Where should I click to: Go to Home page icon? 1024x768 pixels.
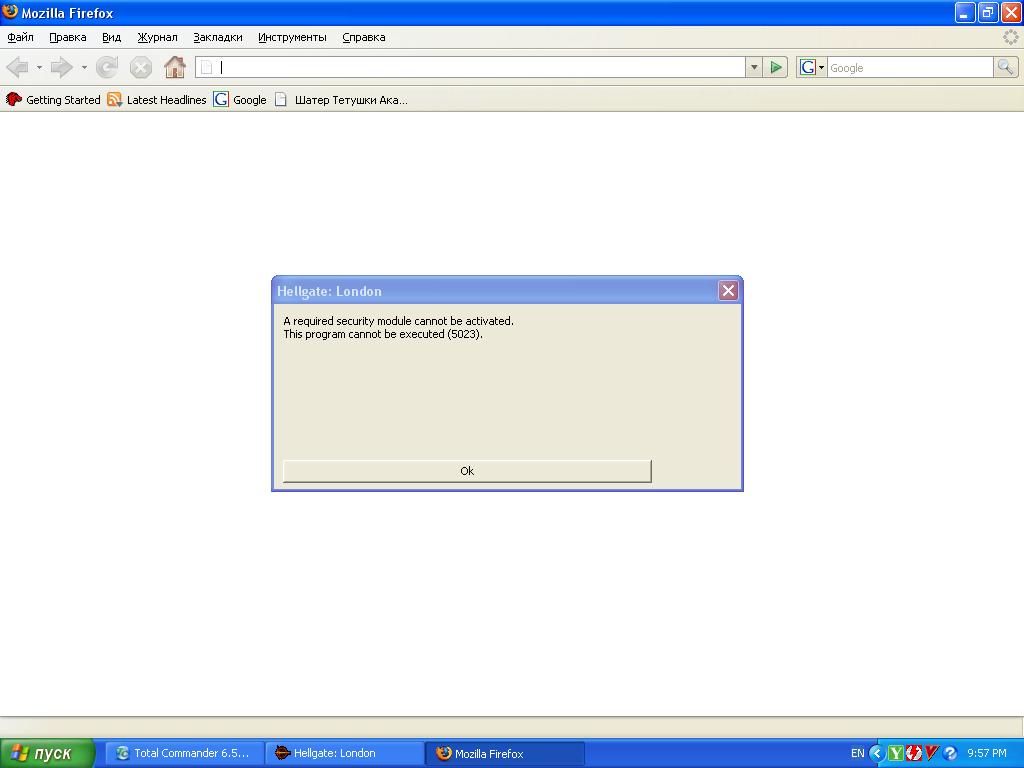pos(174,67)
